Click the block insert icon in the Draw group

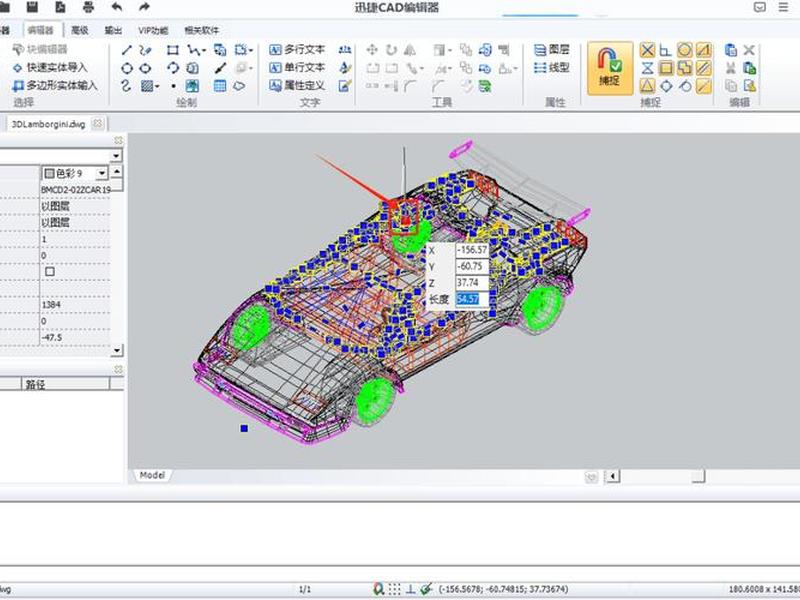[220, 50]
